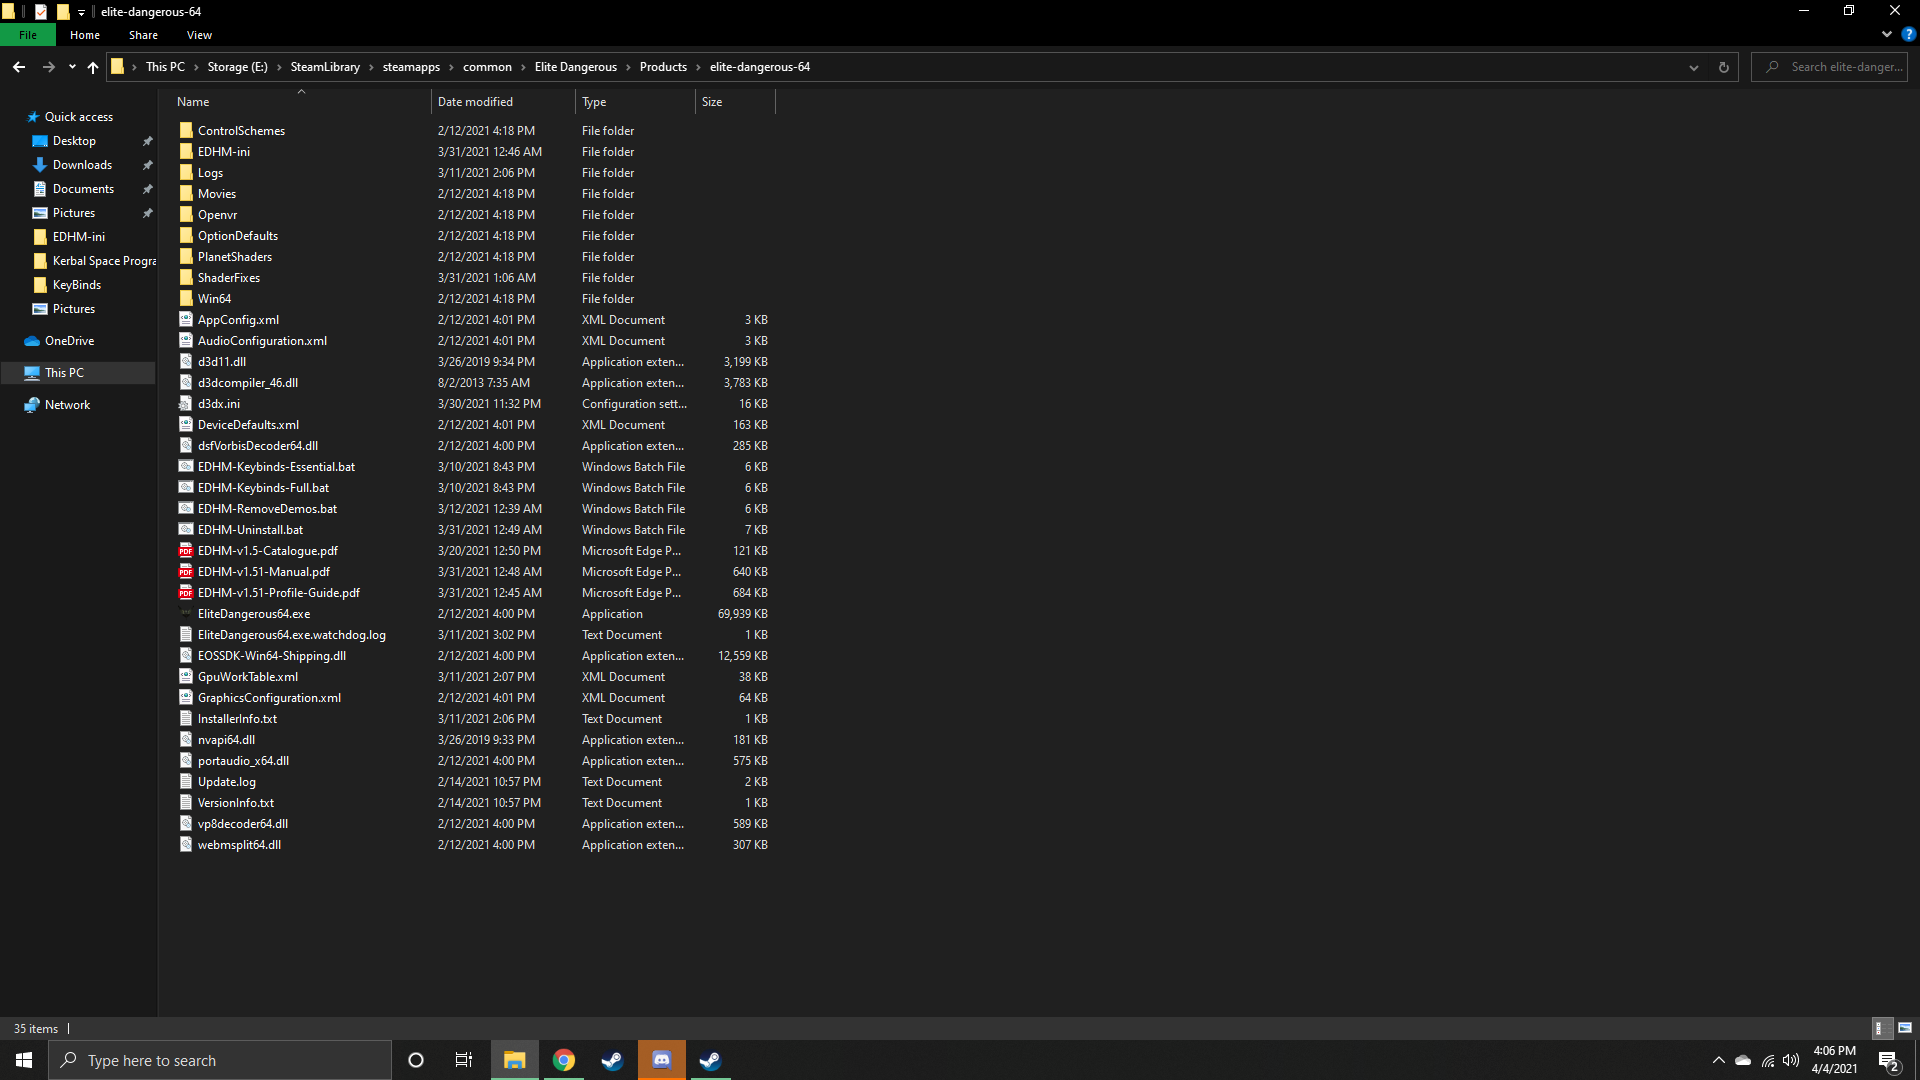Expand chevron after This PC breadcrumb
The width and height of the screenshot is (1920, 1080).
tap(196, 67)
